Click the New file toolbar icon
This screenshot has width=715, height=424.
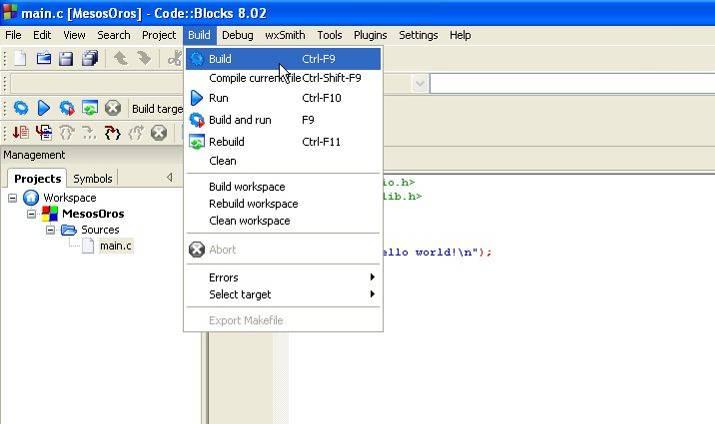click(x=20, y=59)
